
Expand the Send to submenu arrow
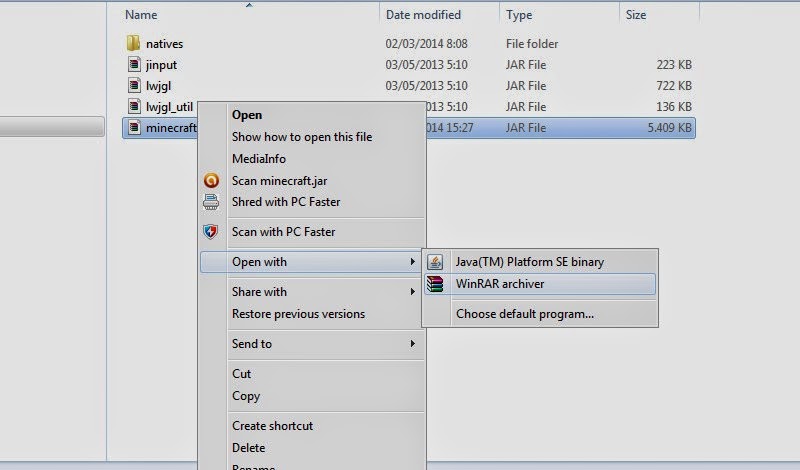pyautogui.click(x=412, y=343)
